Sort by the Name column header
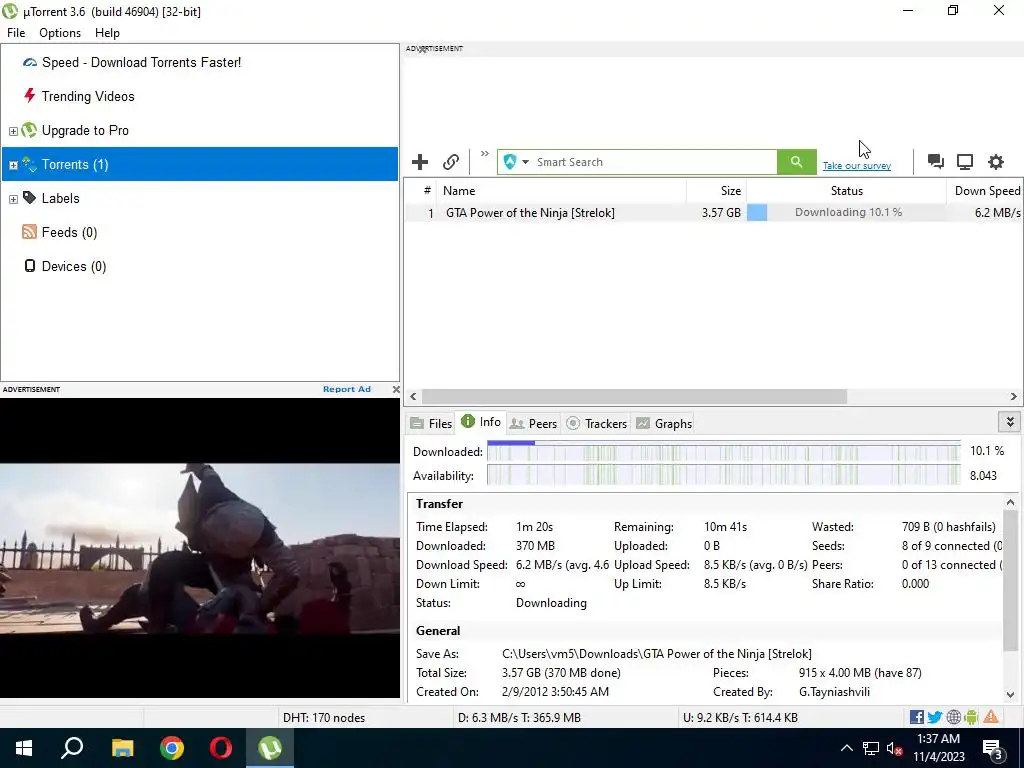This screenshot has height=768, width=1024. tap(561, 191)
